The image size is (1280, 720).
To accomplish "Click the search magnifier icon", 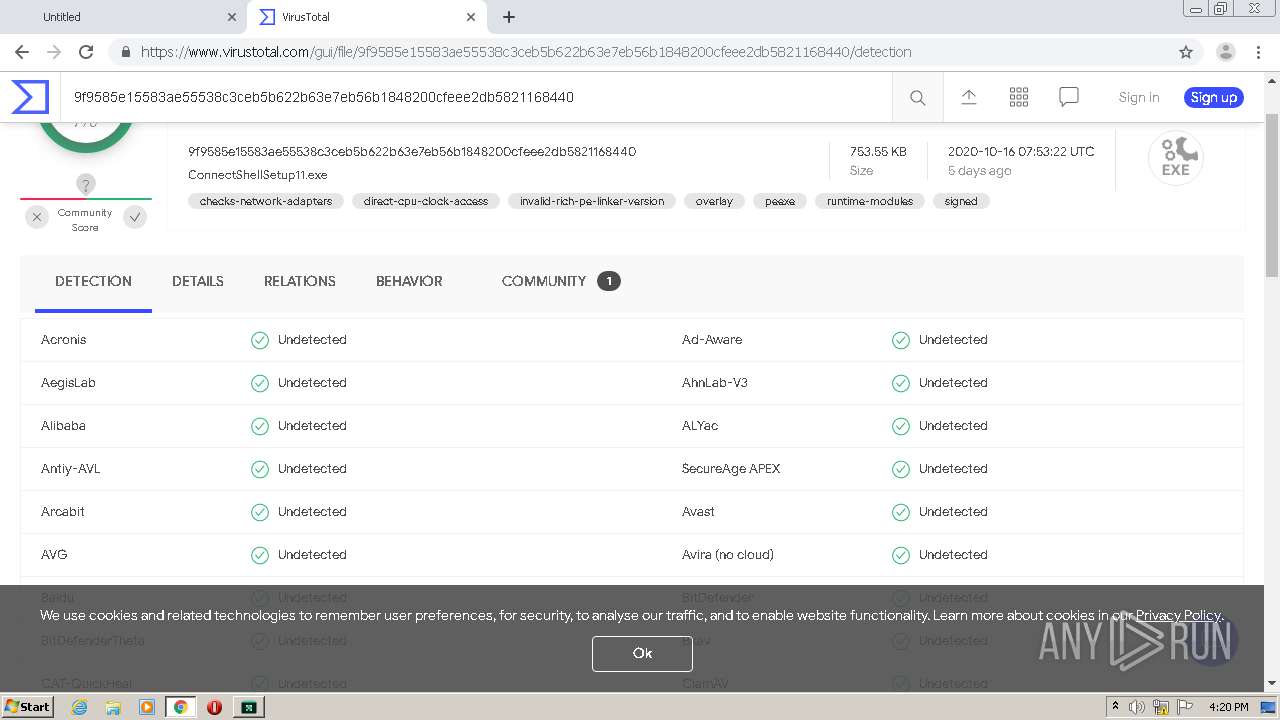I will click(917, 97).
